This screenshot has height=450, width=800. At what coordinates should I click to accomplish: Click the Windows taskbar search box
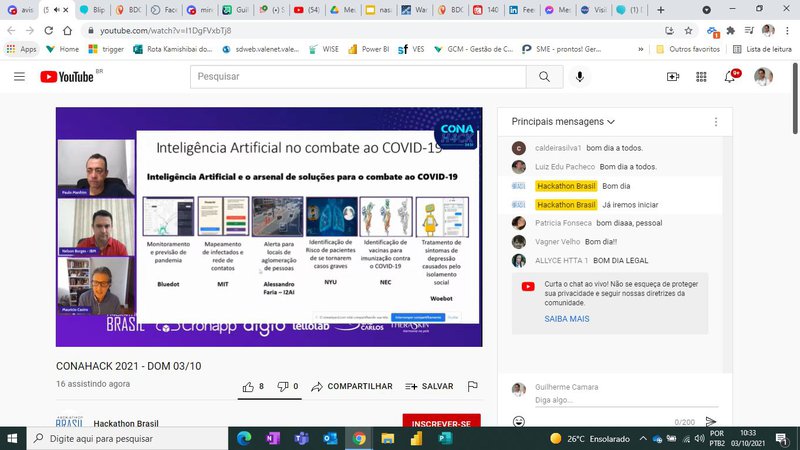(128, 438)
